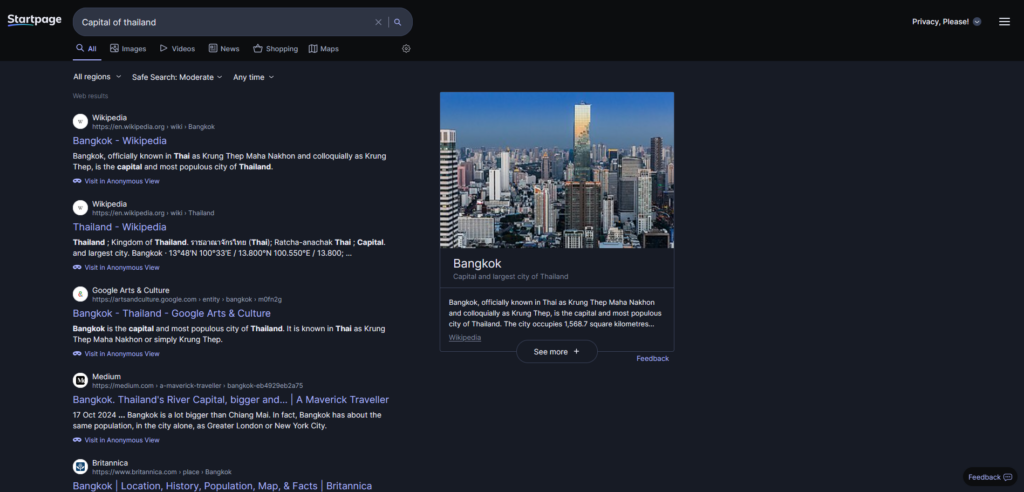Switch to the News tab

point(224,48)
